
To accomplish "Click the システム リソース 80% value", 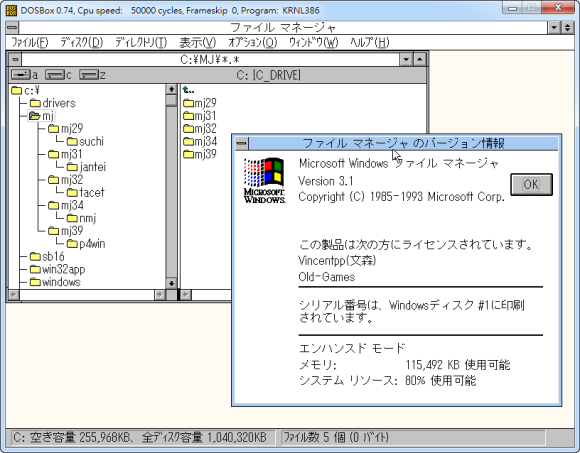I will (x=441, y=381).
